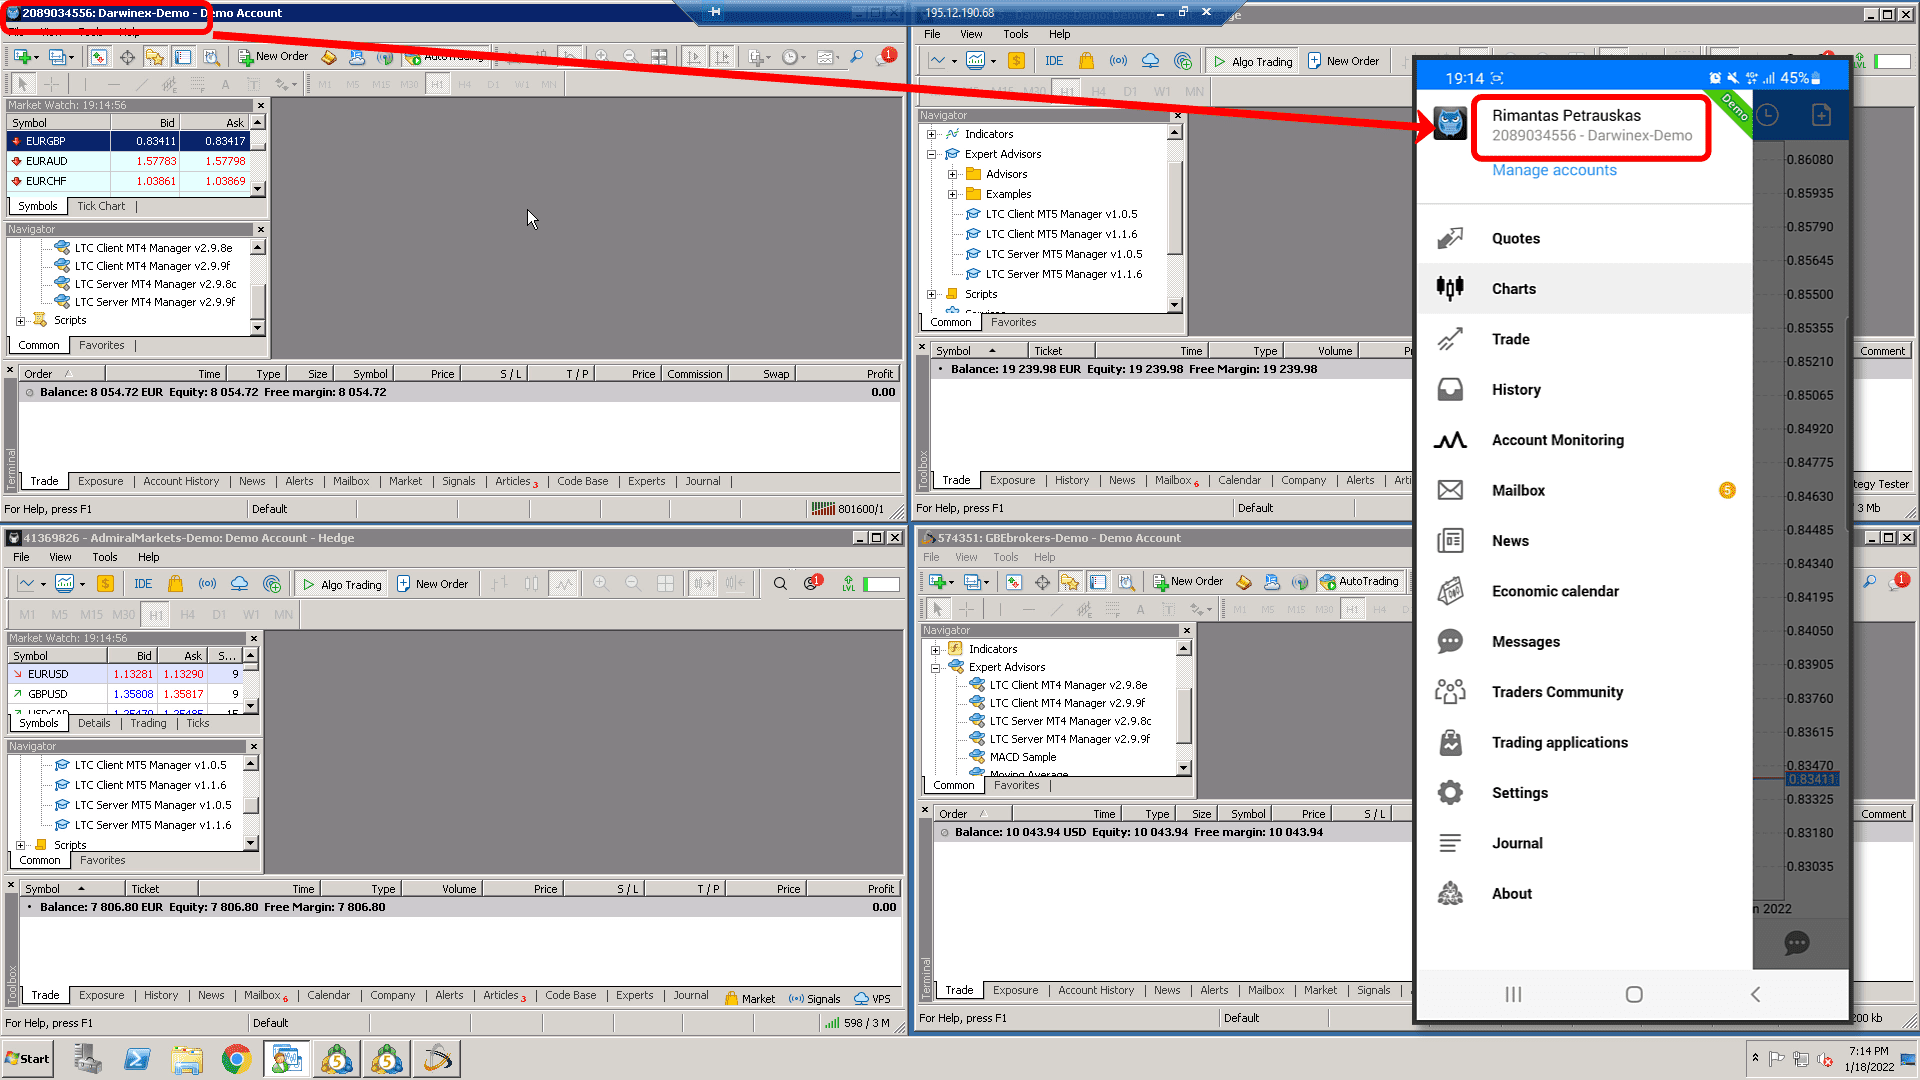Open Charts in MetaTrader mobile menu
Image resolution: width=1920 pixels, height=1080 pixels.
pos(1514,287)
